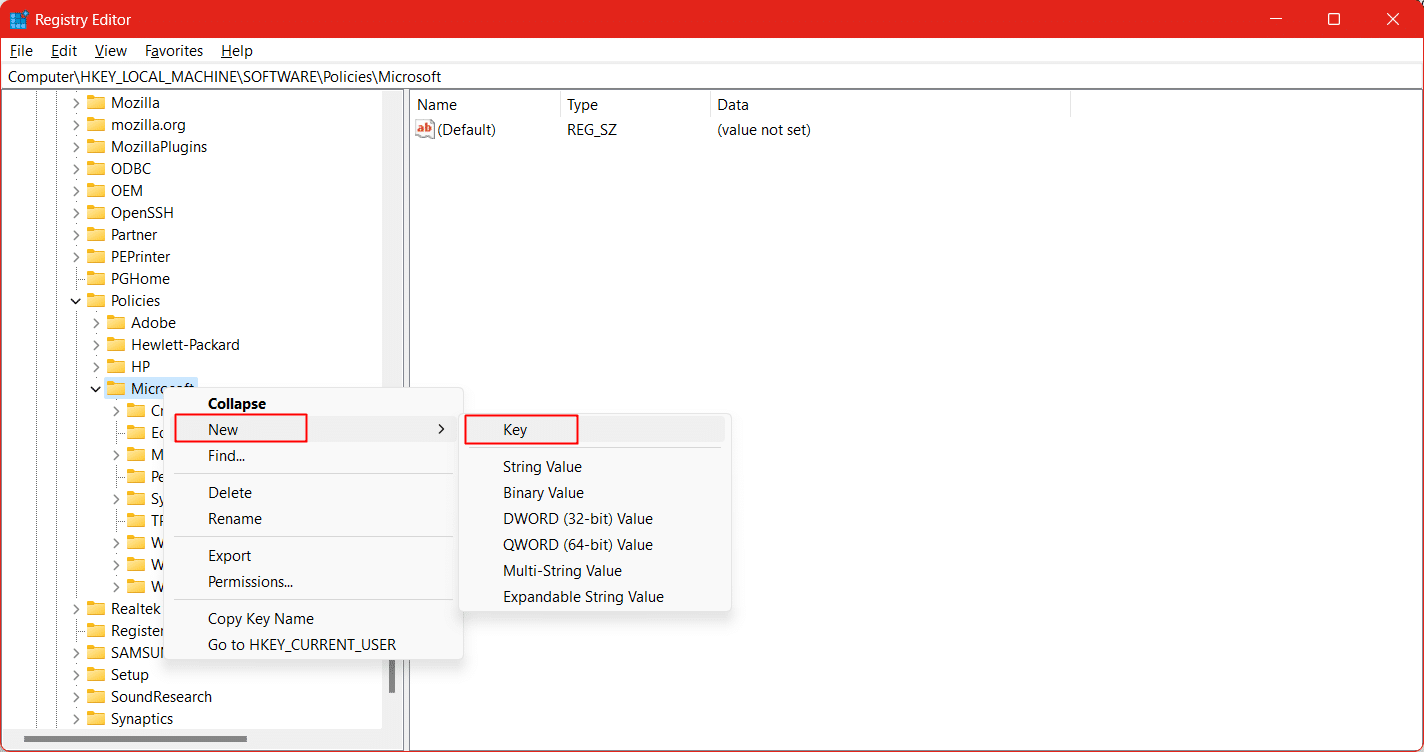Expand the SoundResearch key
The height and width of the screenshot is (752, 1424).
point(76,696)
